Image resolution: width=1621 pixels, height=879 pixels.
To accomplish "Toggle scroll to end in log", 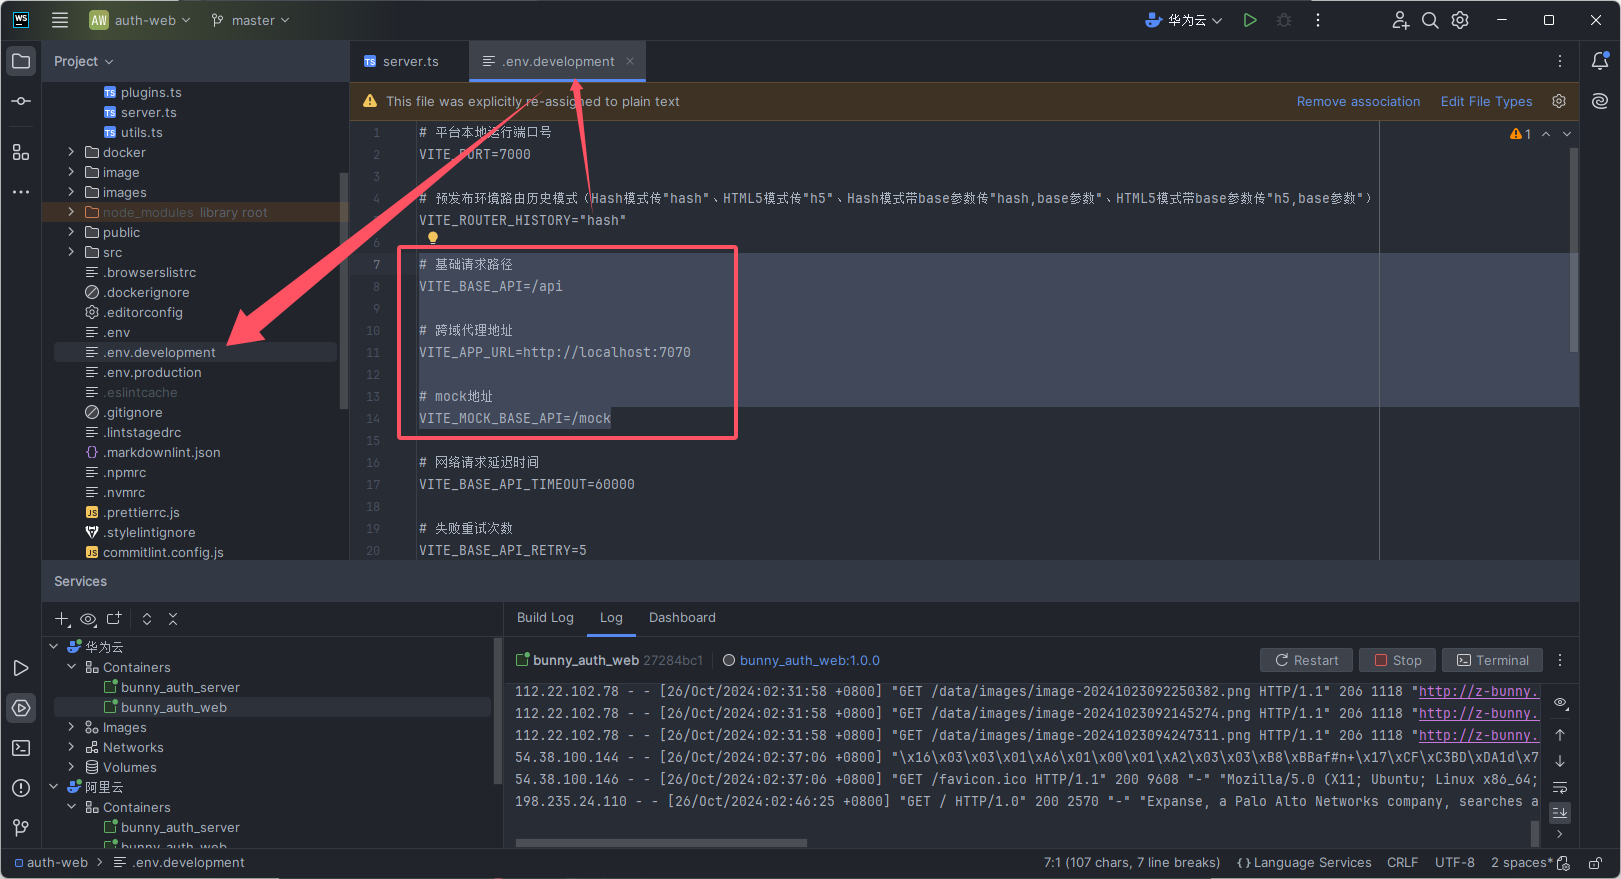I will [x=1560, y=812].
